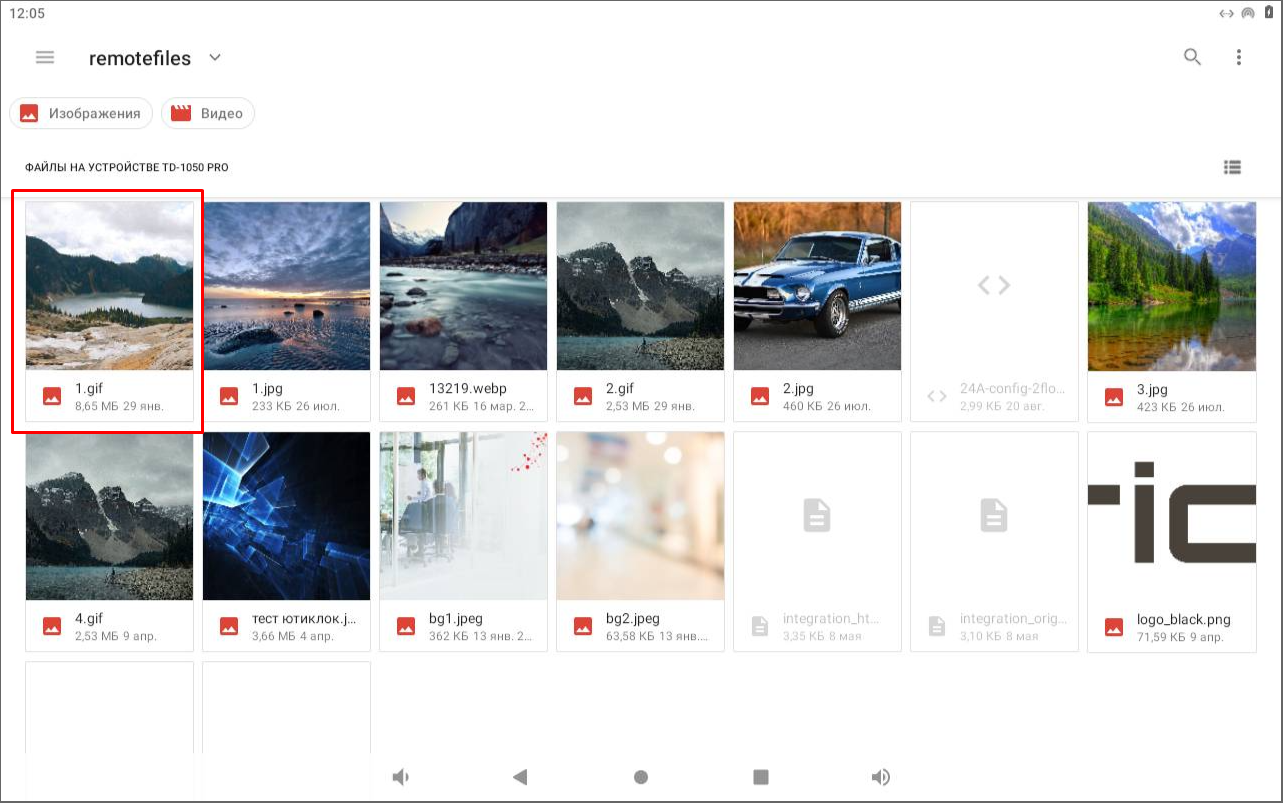Open the hamburger navigation menu
This screenshot has width=1283, height=803.
[45, 57]
